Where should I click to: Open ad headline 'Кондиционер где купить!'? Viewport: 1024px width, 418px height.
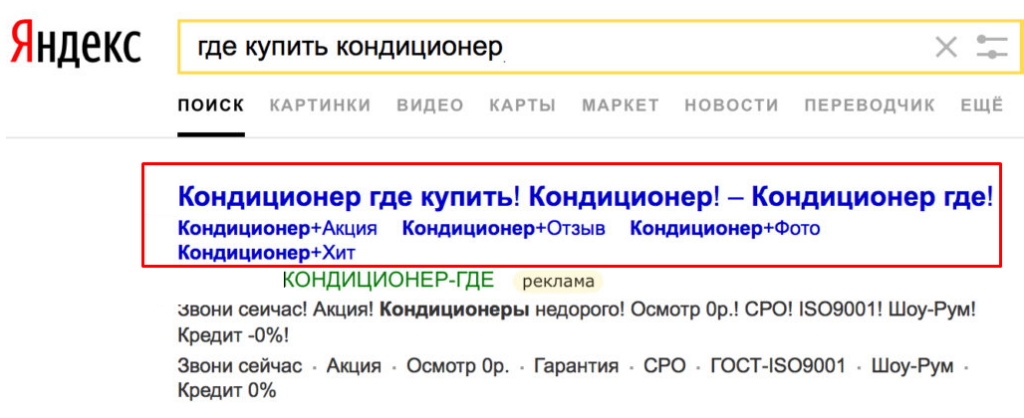(585, 196)
